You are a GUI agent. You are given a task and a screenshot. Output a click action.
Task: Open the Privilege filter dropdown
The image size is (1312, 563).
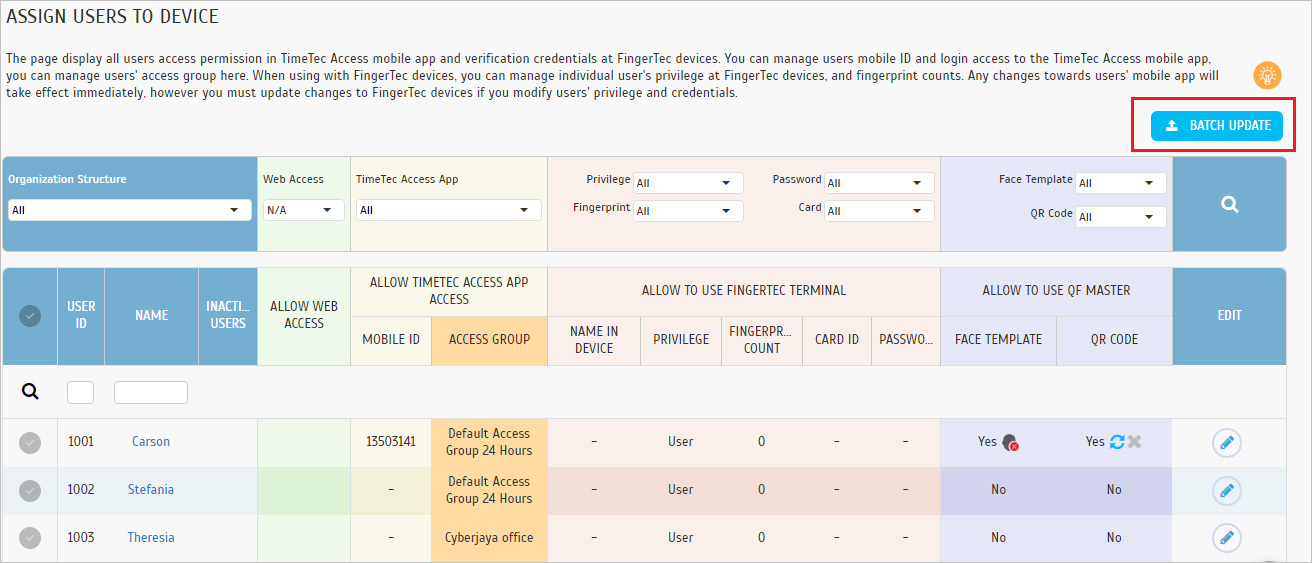[689, 183]
